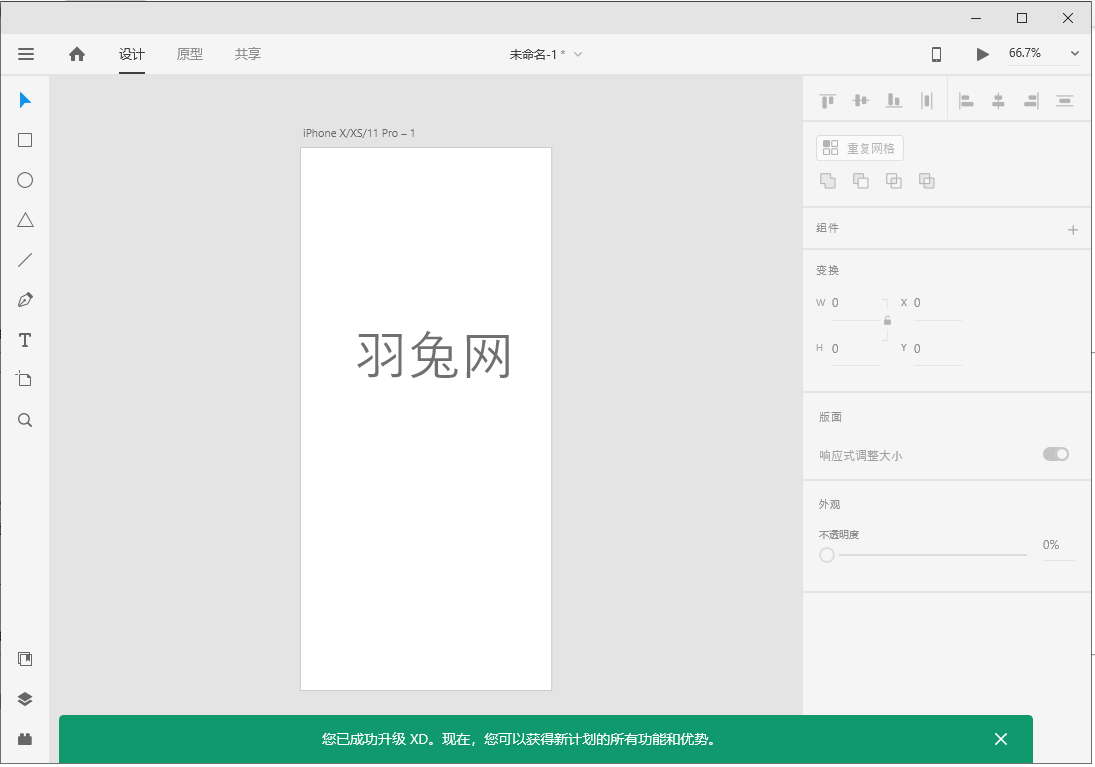Select the Line tool

tap(25, 260)
